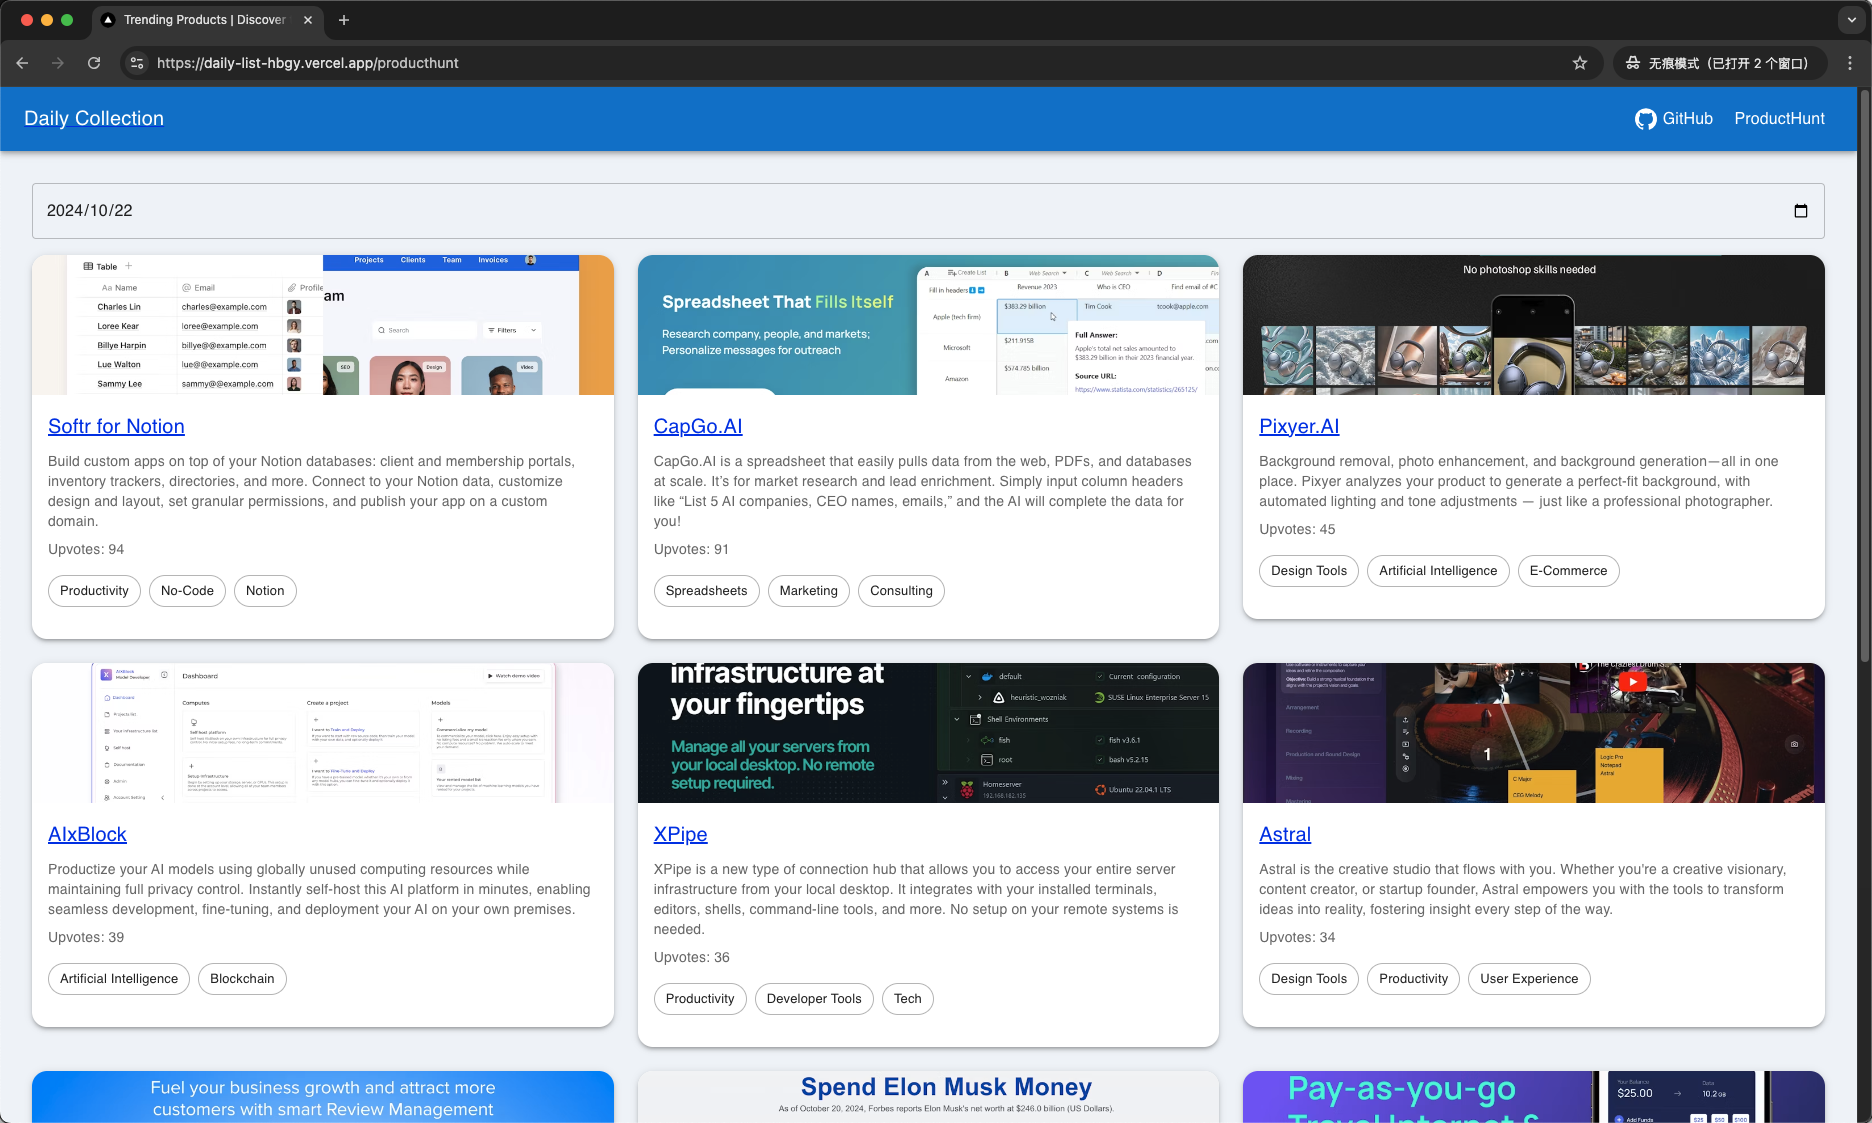This screenshot has width=1872, height=1123.
Task: Bookmark this page with the star icon
Action: [1580, 63]
